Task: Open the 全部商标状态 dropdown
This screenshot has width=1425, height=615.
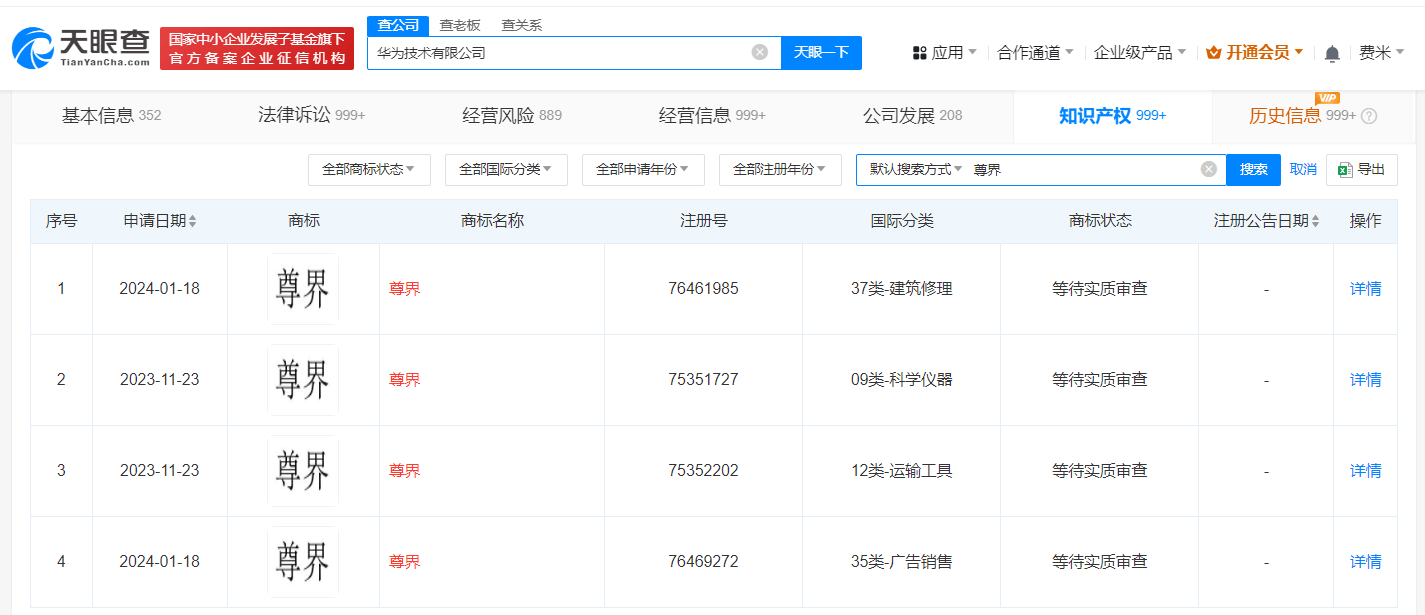Action: (369, 169)
